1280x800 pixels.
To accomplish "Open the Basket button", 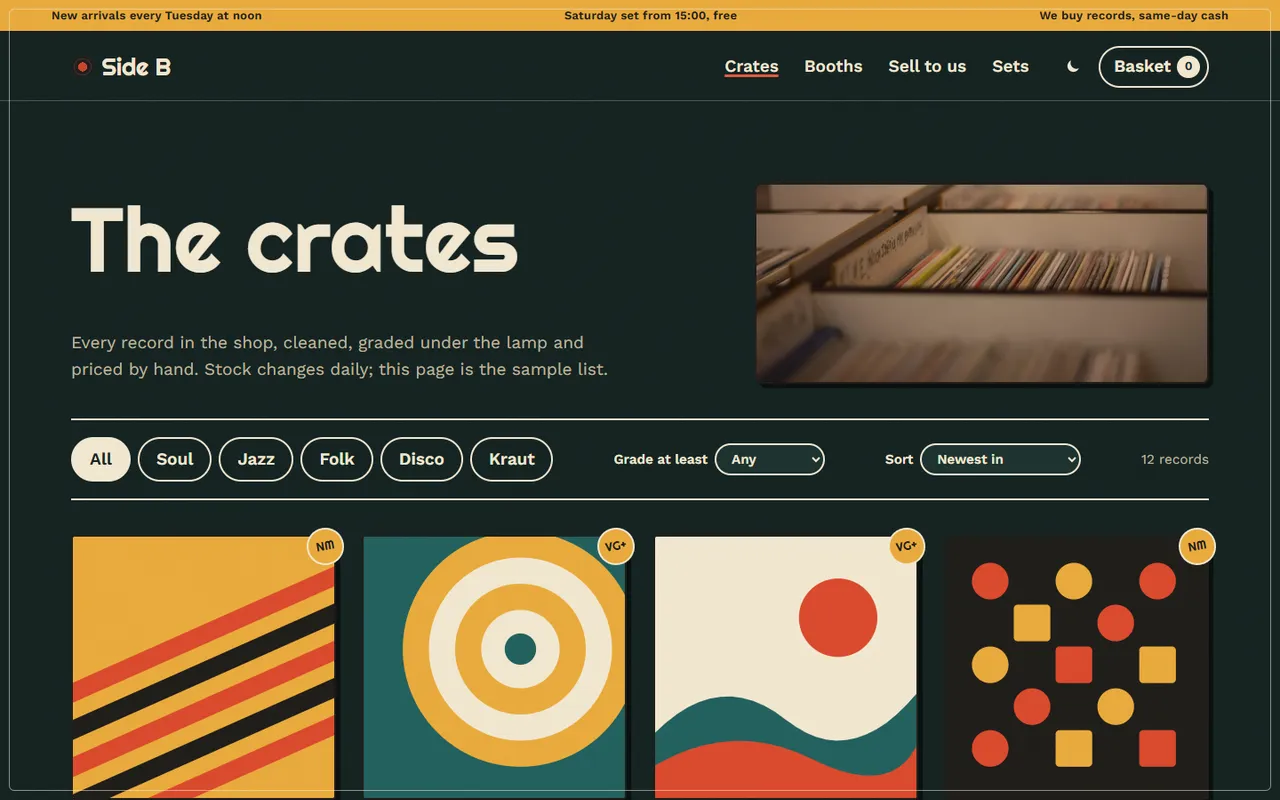I will pos(1153,67).
